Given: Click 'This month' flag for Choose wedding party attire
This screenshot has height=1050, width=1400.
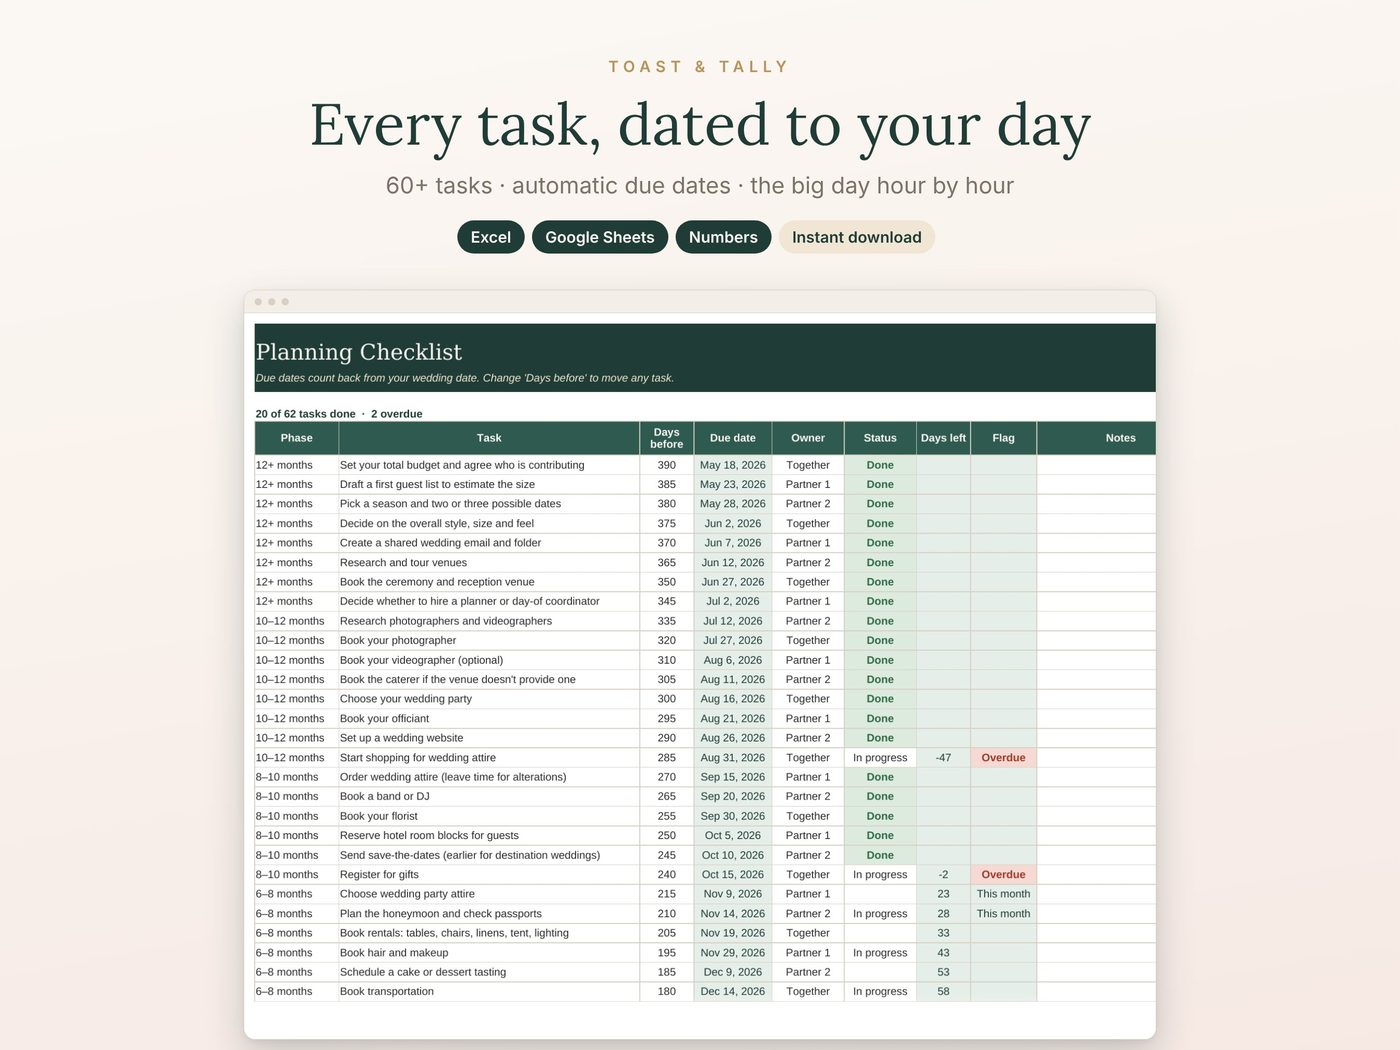Looking at the screenshot, I should [1003, 894].
